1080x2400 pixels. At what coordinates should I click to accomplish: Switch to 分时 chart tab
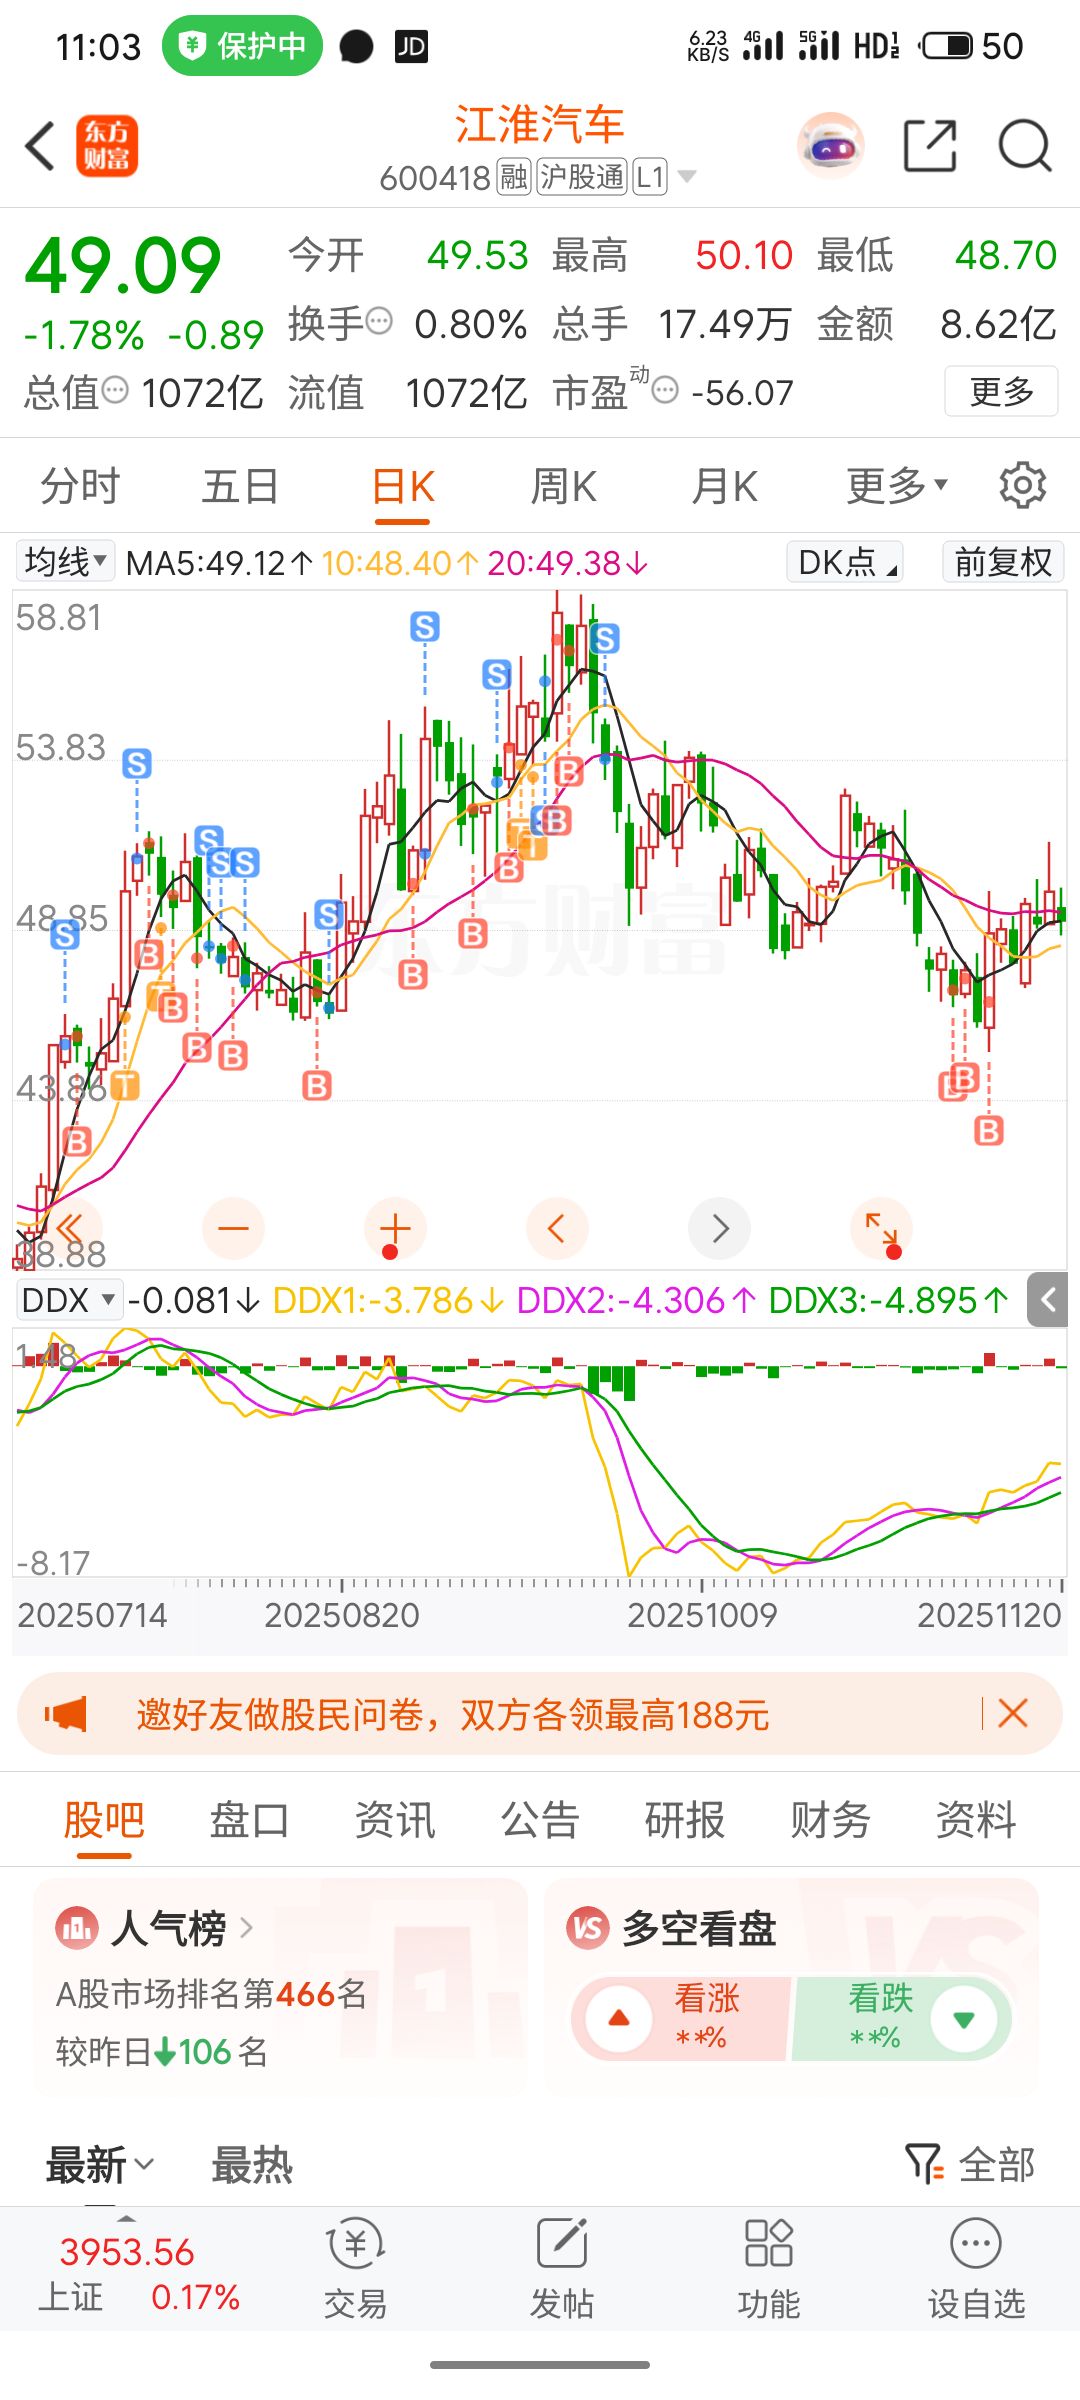point(80,487)
